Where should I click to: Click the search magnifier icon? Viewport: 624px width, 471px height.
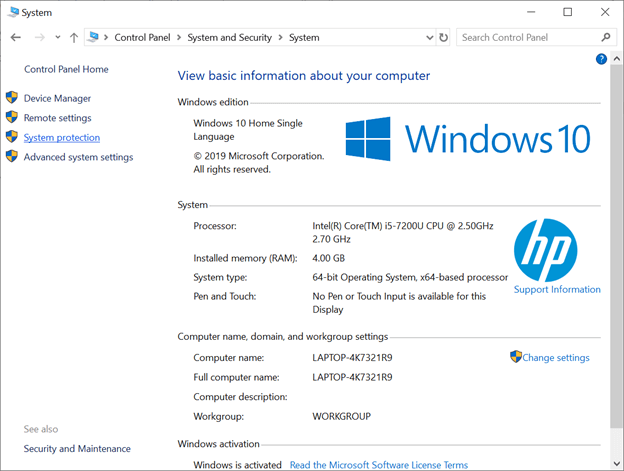[606, 37]
